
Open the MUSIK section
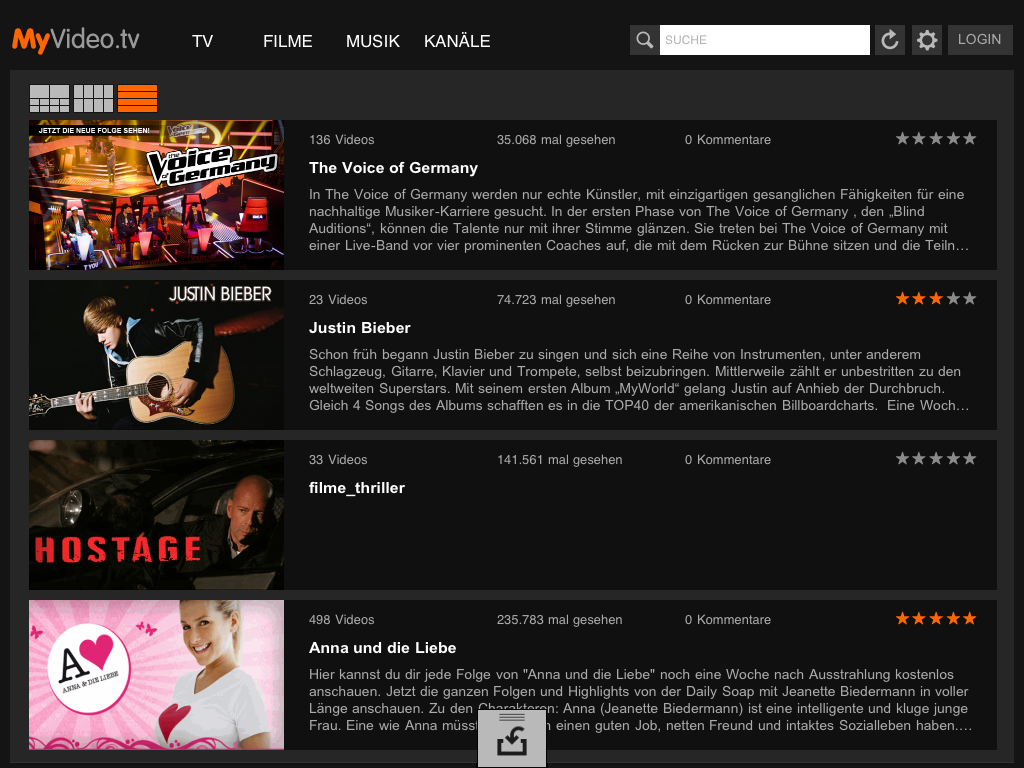(x=372, y=41)
